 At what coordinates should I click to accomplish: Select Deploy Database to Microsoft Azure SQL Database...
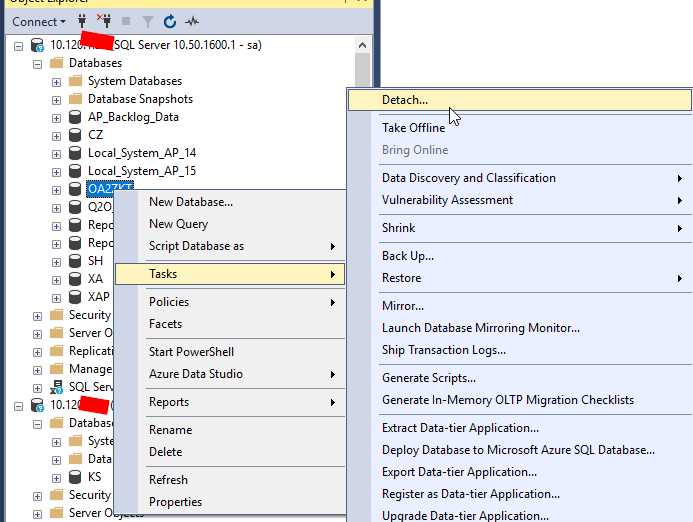point(520,450)
